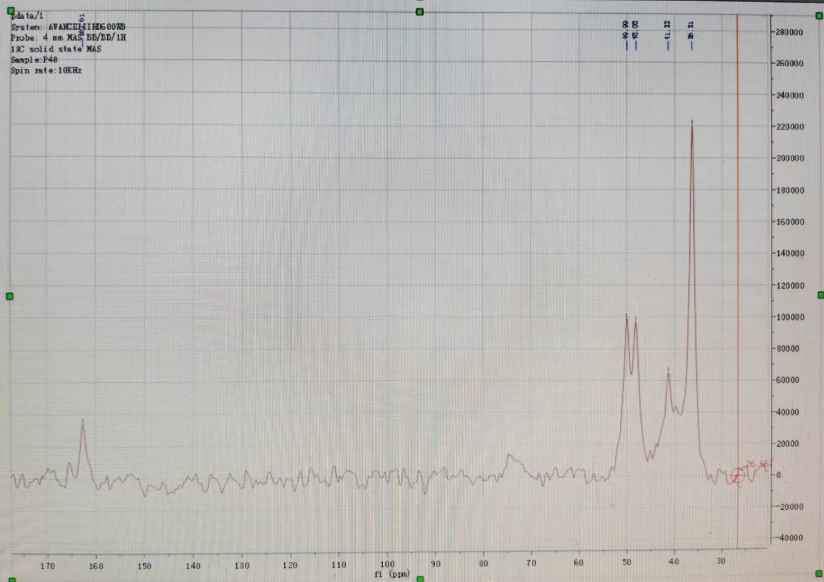Select the top-left green resize handle

[11, 11]
